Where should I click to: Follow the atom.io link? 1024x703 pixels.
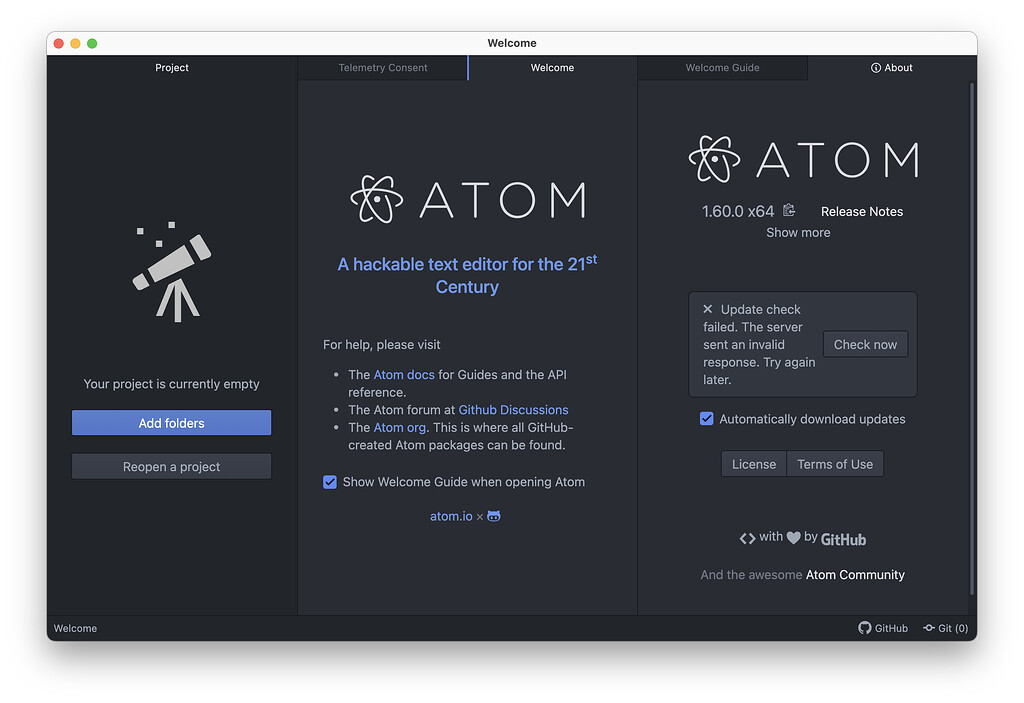[x=451, y=516]
